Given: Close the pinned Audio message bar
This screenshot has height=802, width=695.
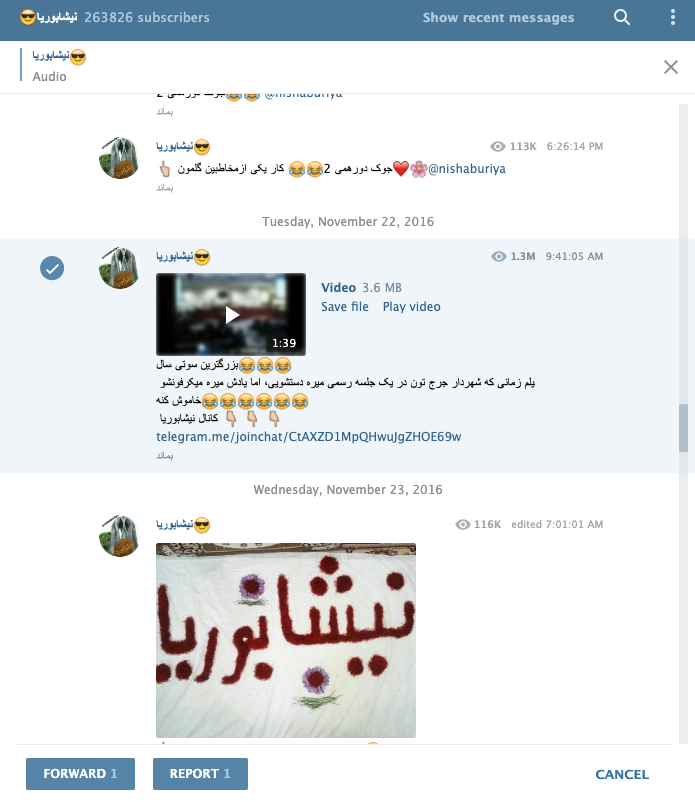Looking at the screenshot, I should point(670,67).
